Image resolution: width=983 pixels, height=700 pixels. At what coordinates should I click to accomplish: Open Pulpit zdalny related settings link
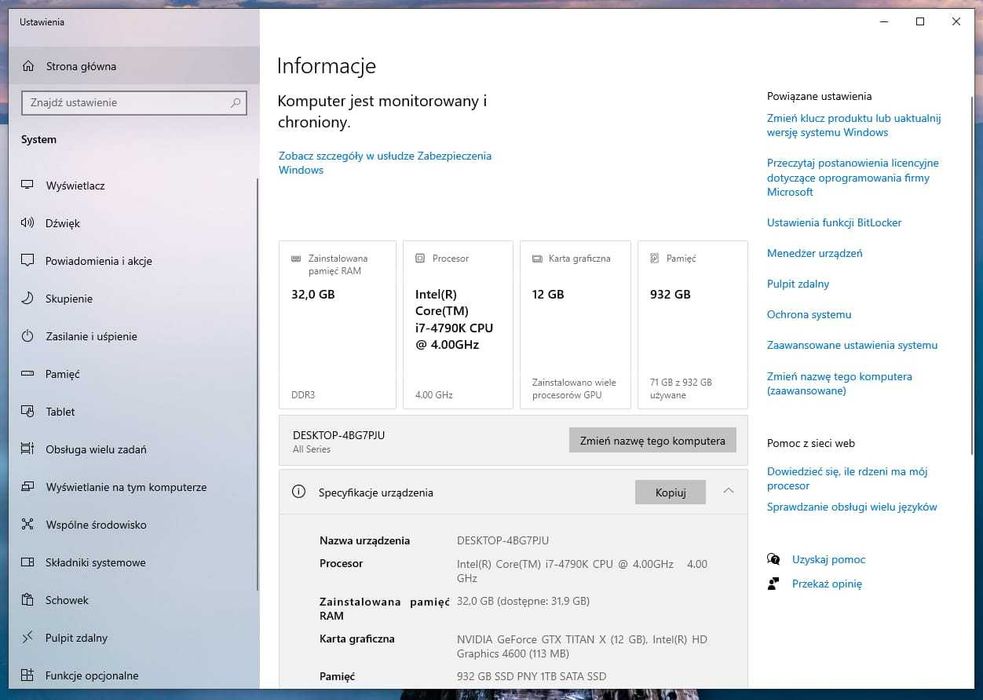point(797,284)
